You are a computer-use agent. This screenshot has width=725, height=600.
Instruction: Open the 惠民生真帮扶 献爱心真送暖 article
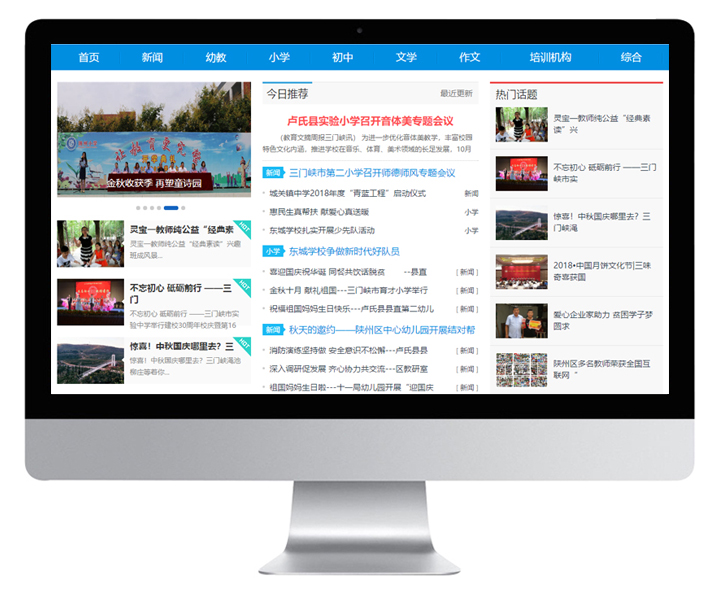click(319, 212)
